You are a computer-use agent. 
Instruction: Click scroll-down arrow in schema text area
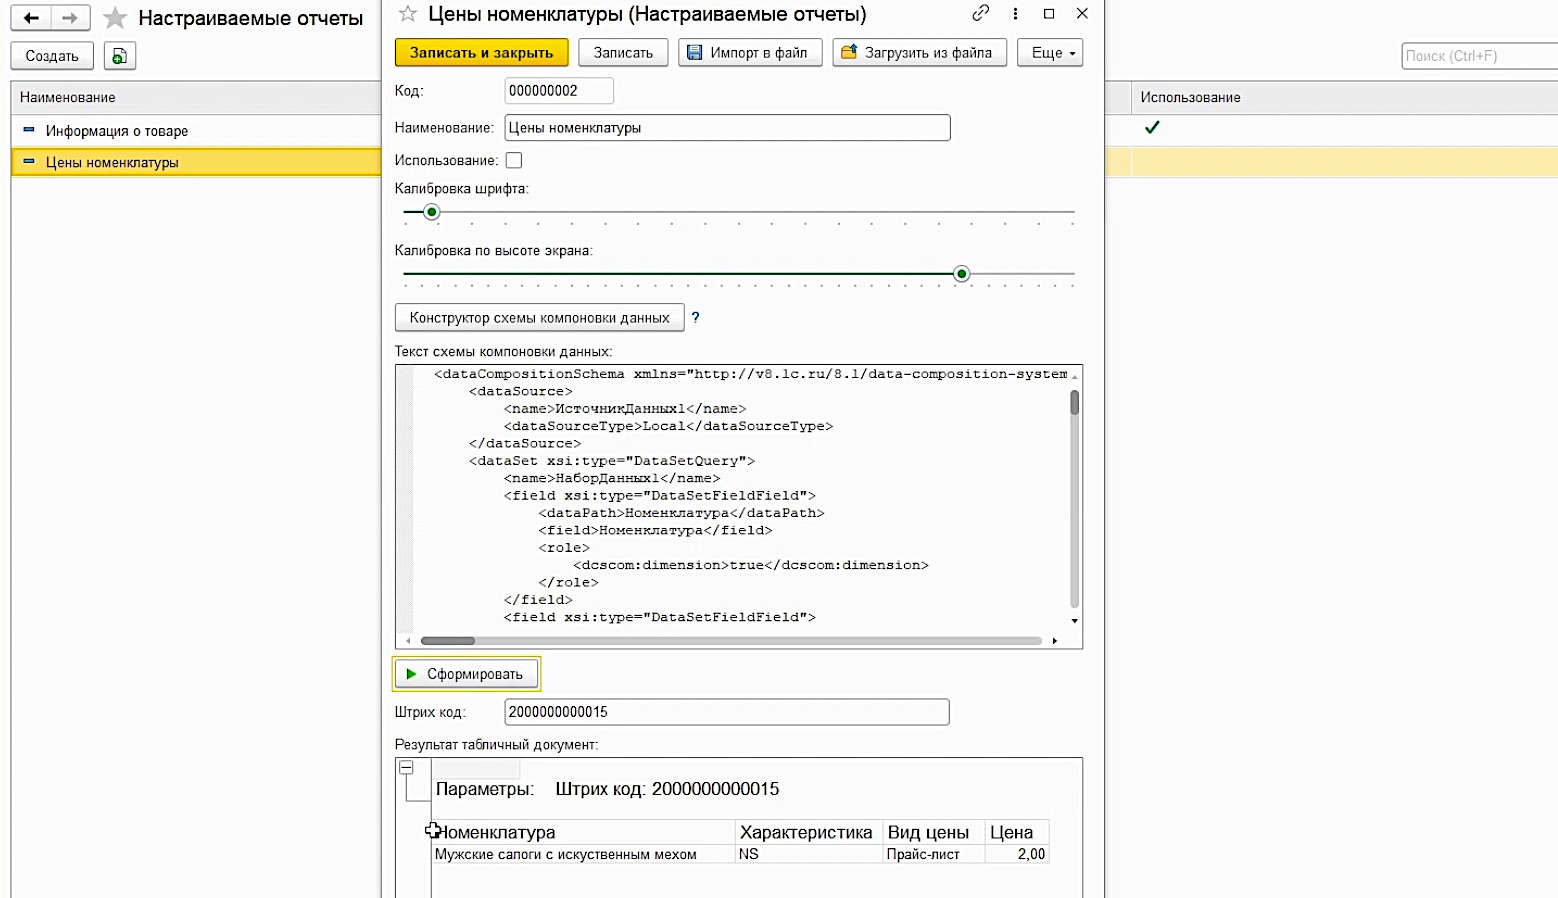pos(1075,621)
